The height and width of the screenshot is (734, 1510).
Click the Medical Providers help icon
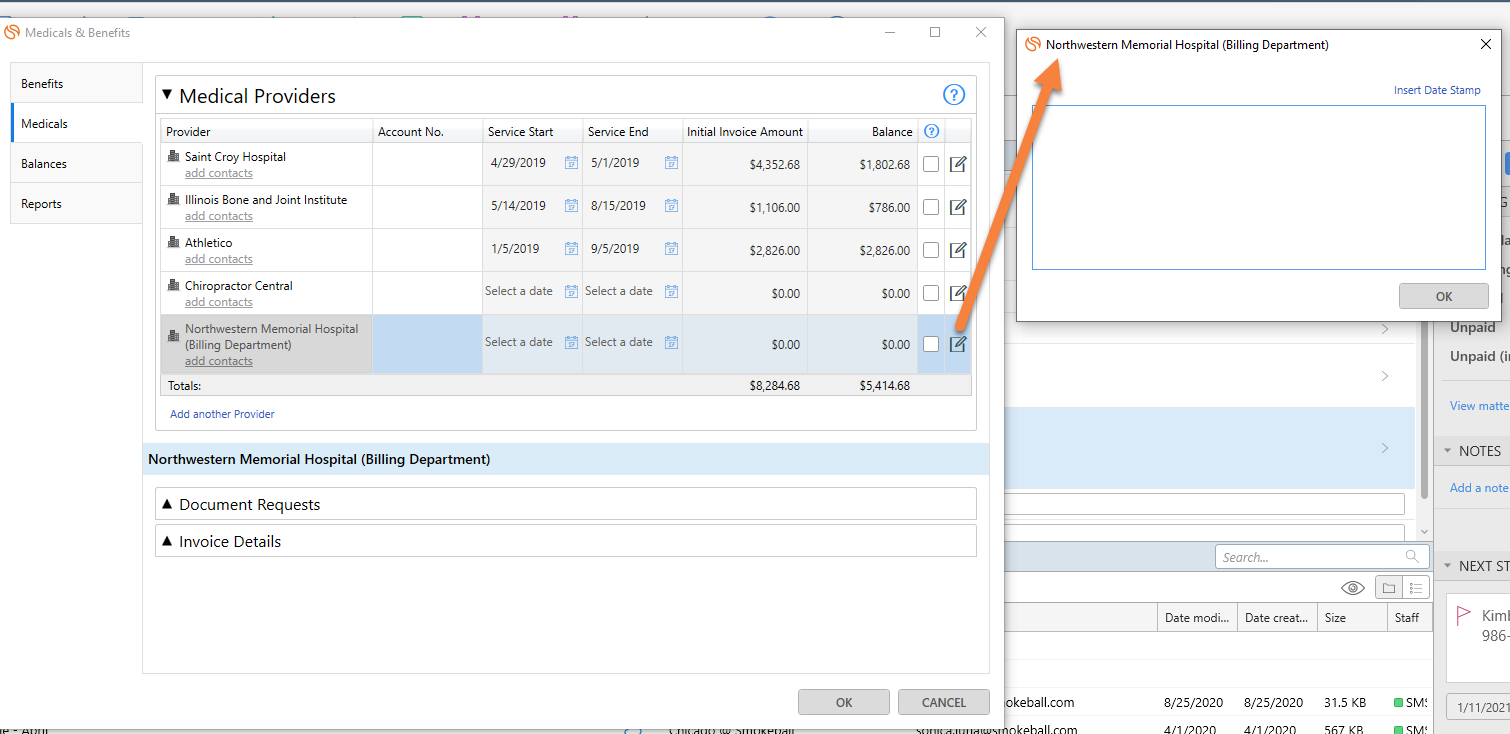(954, 95)
